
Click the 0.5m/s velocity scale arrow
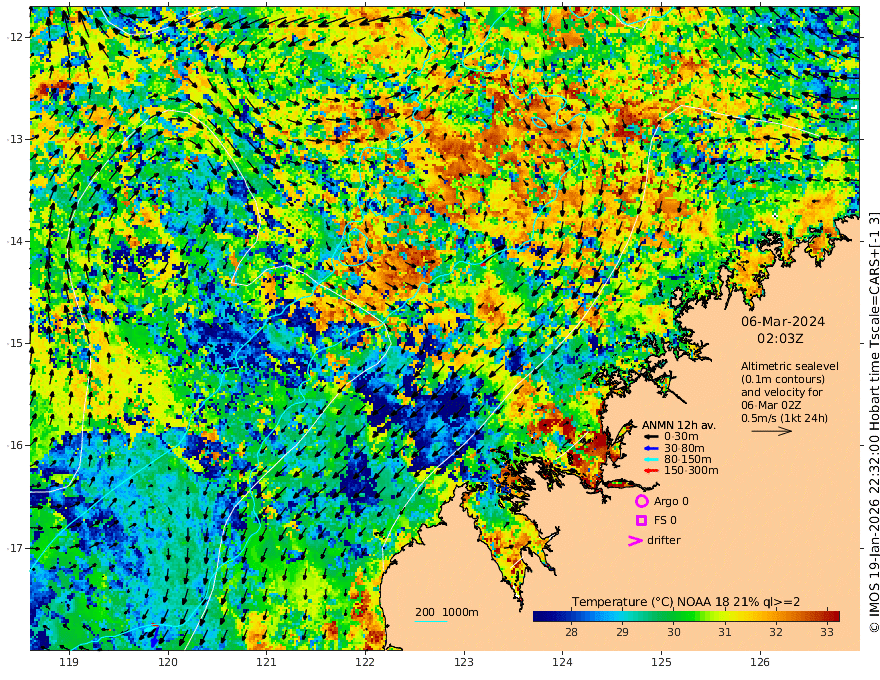772,431
